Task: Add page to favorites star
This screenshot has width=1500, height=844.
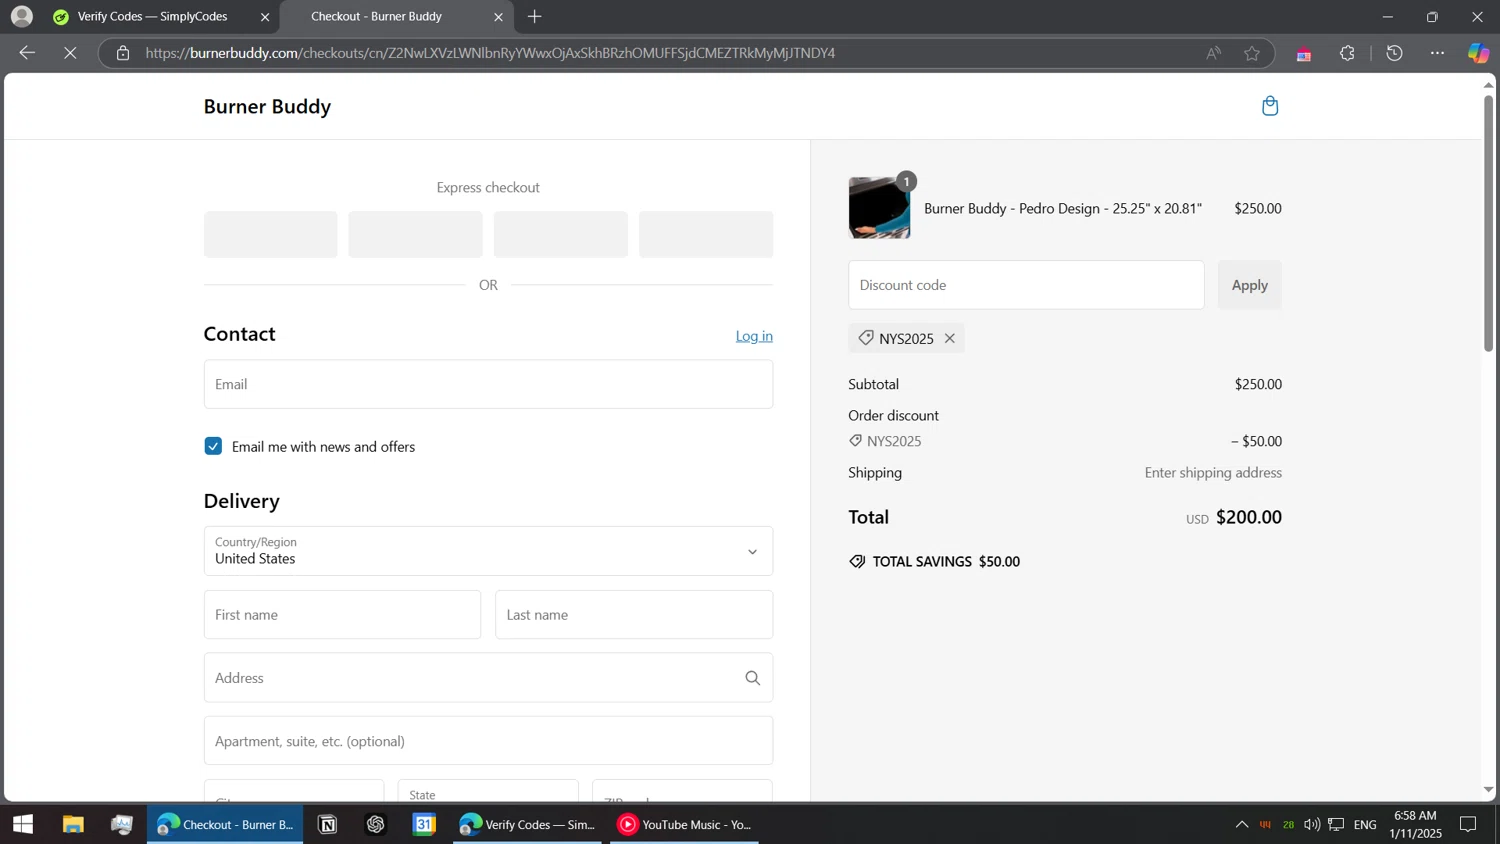Action: pos(1252,53)
